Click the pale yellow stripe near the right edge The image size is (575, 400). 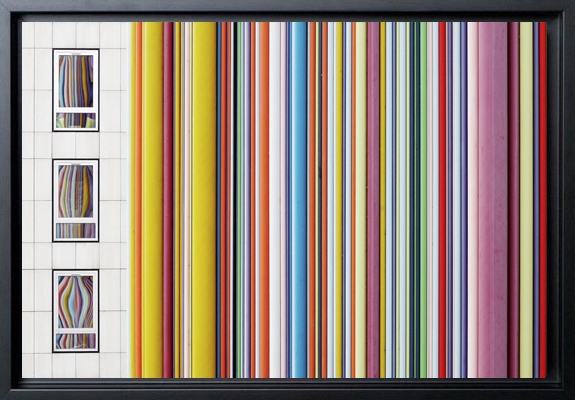pos(526,200)
